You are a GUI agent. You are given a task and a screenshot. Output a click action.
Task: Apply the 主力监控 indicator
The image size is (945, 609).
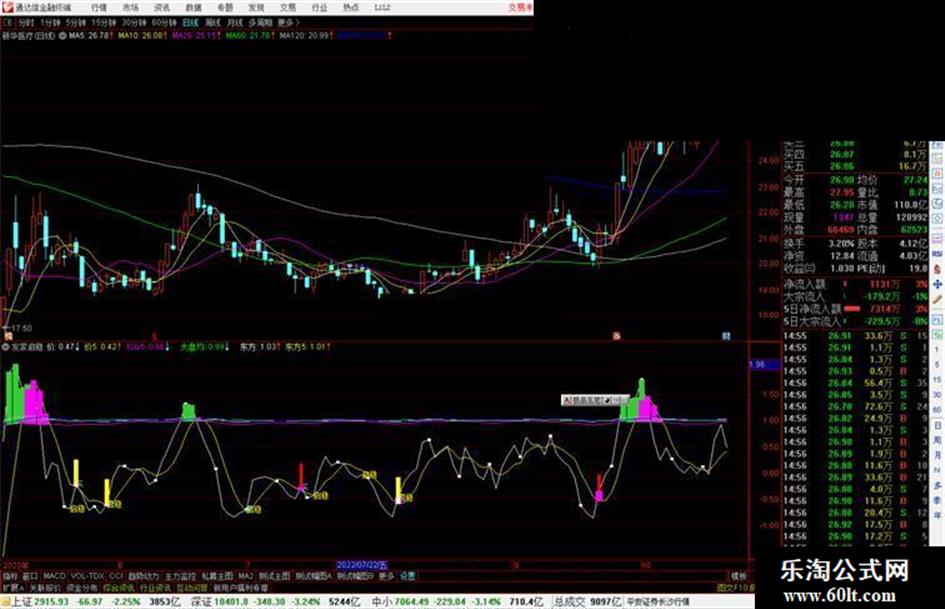tap(180, 576)
